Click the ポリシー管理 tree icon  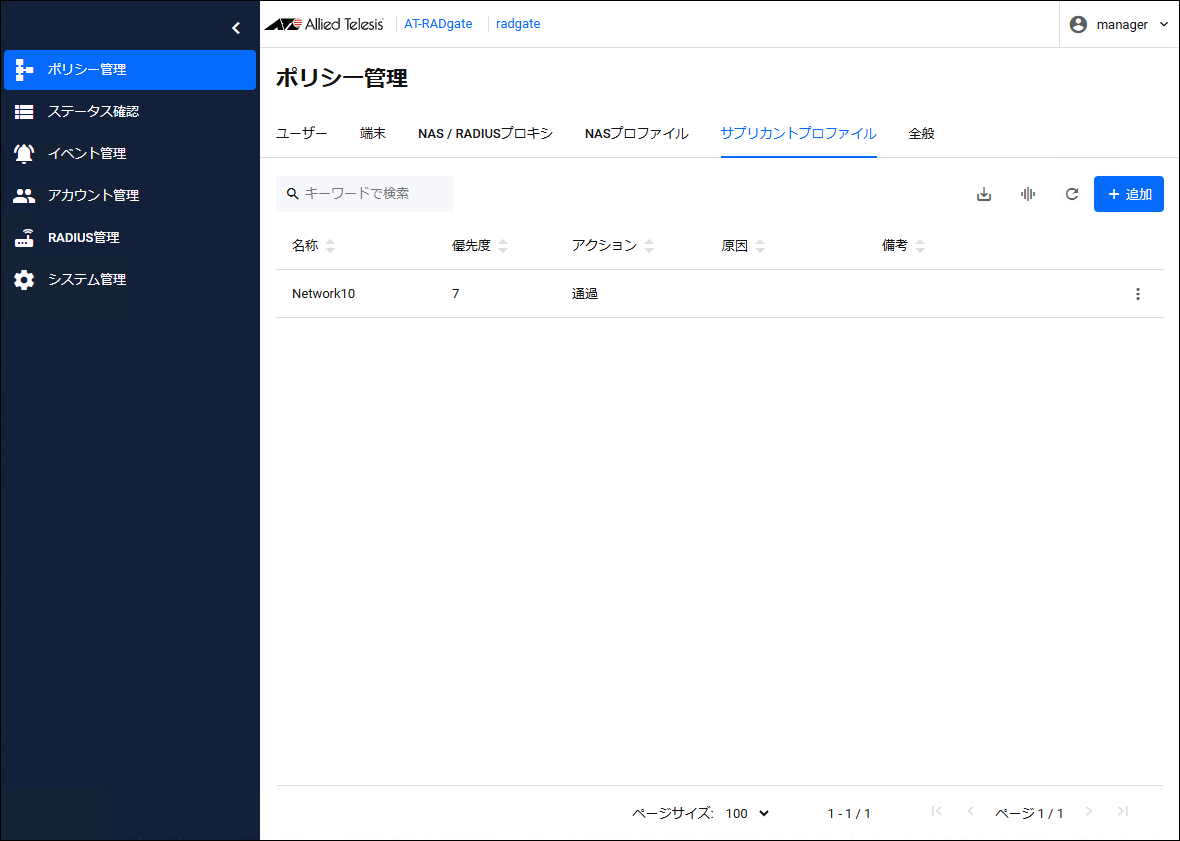click(24, 70)
